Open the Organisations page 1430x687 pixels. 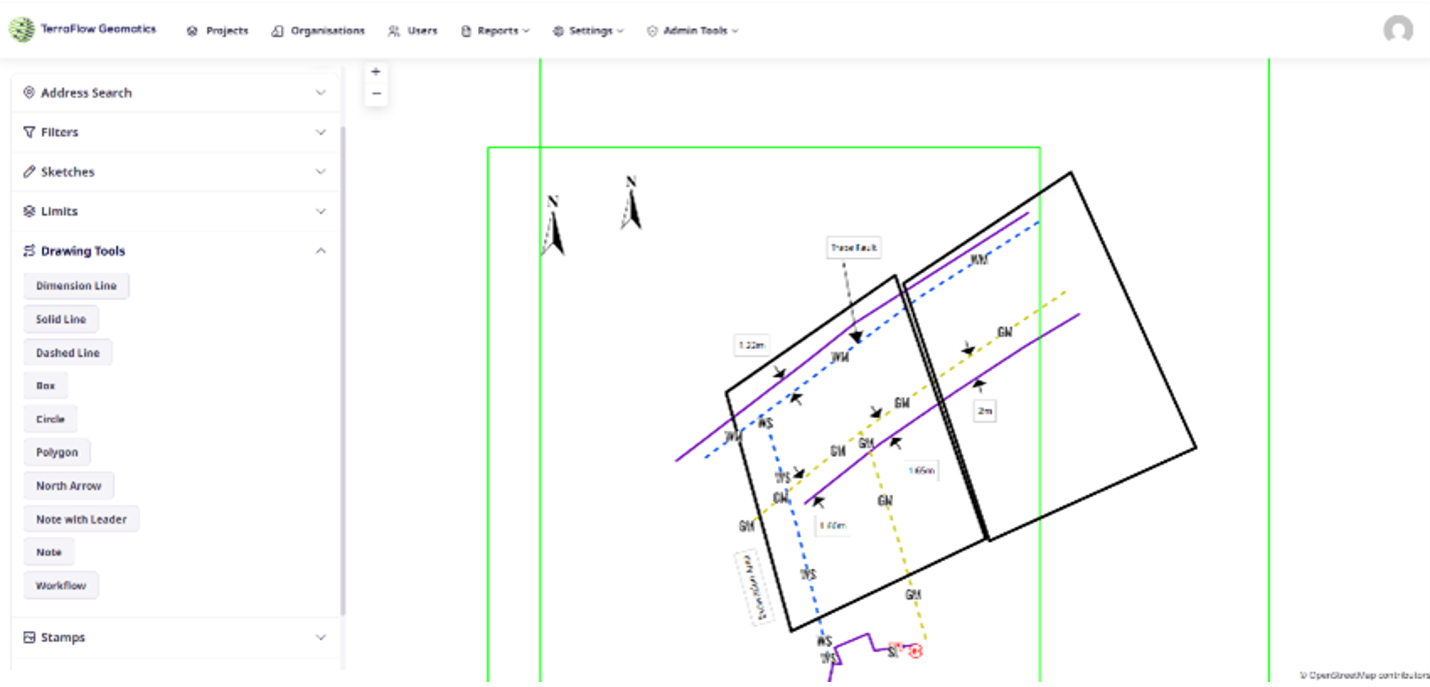coord(318,31)
